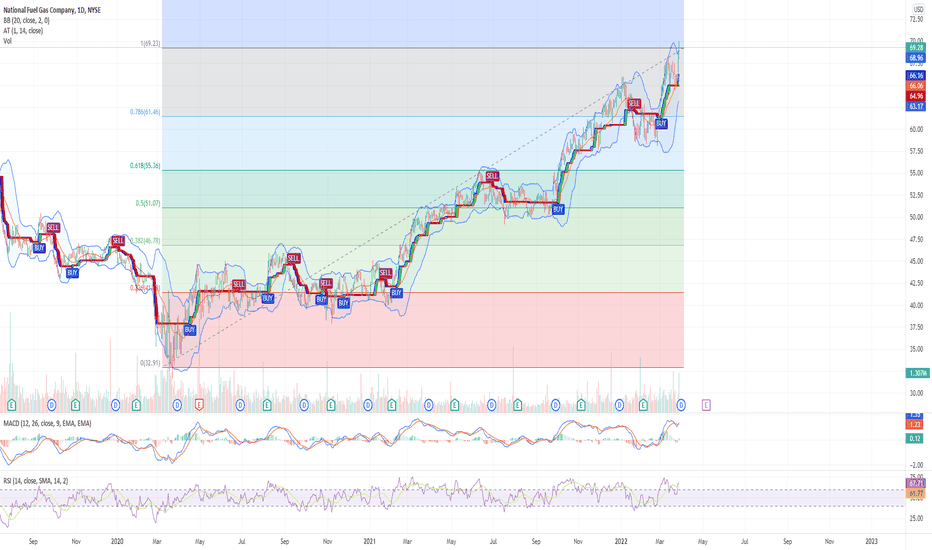Click the Fibonacci 0(32.91) level label
The image size is (932, 550).
[x=150, y=363]
